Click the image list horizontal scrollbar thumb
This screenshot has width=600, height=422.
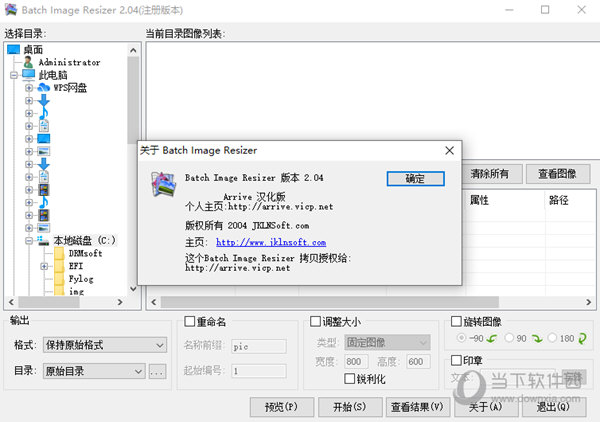[x=329, y=302]
